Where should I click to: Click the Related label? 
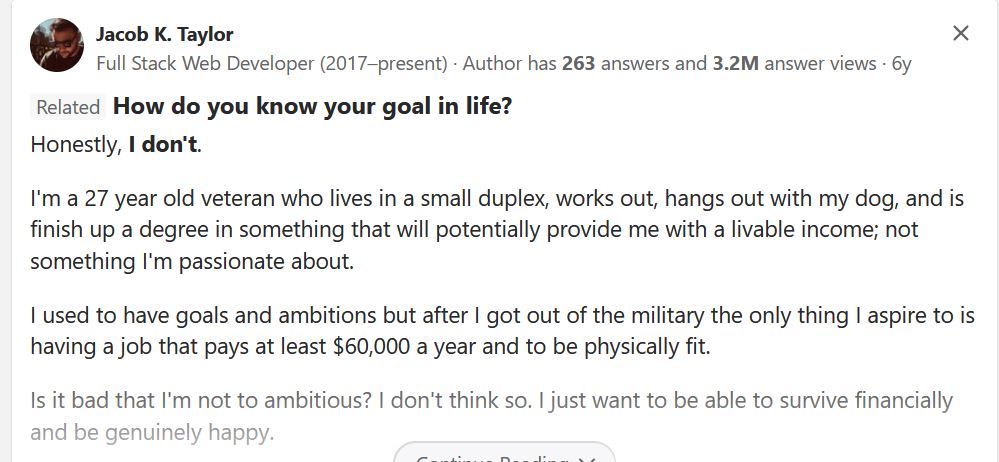[68, 108]
